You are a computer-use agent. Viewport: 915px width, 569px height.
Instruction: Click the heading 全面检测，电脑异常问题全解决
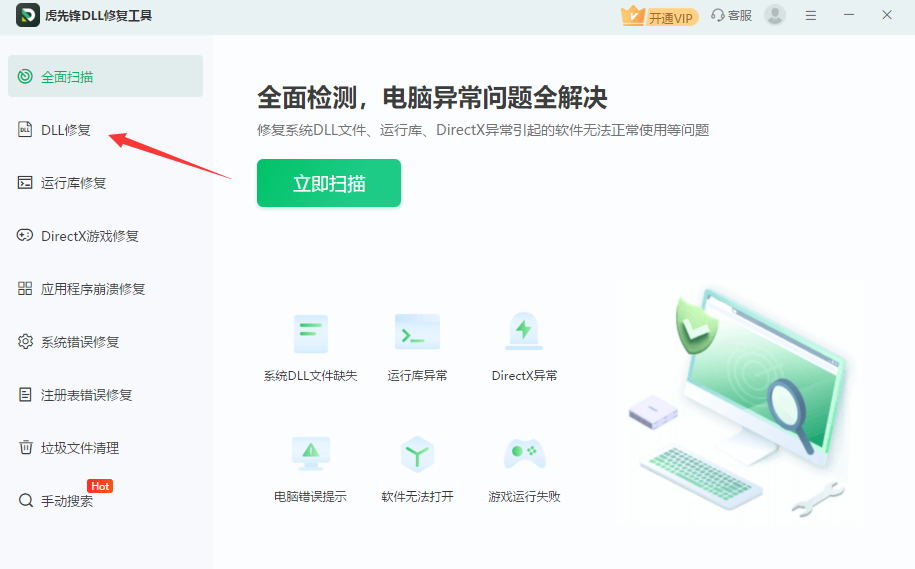coord(432,97)
